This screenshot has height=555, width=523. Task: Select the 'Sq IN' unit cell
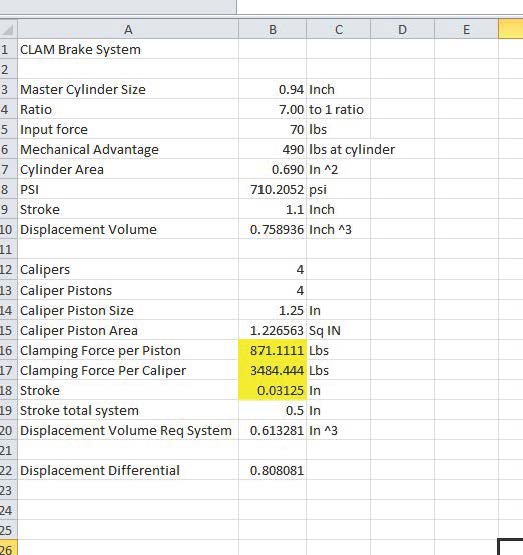[339, 330]
